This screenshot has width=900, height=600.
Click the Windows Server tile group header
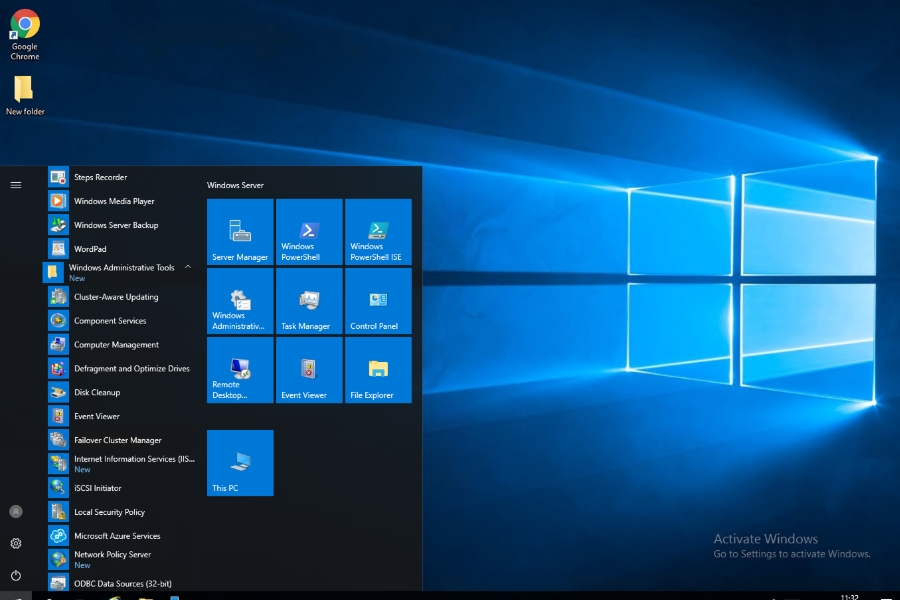pos(235,185)
